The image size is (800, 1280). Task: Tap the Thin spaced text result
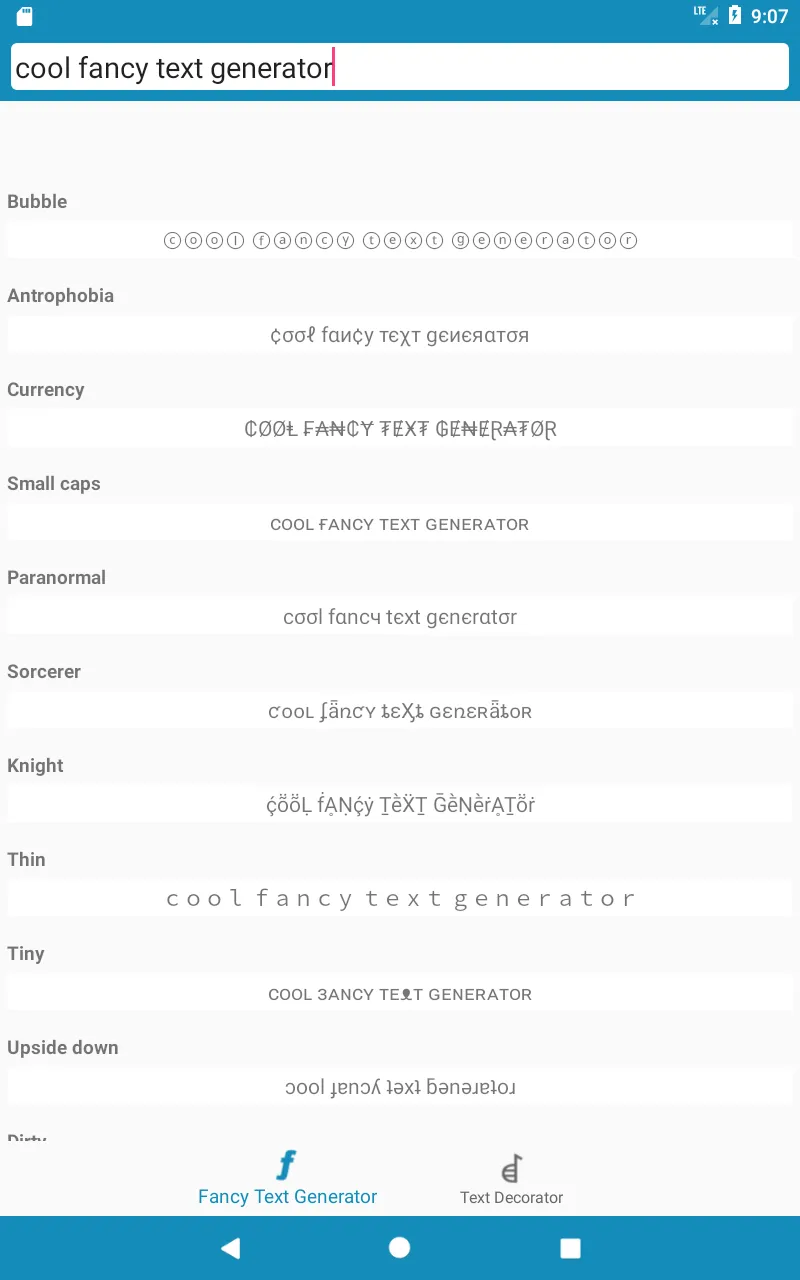pyautogui.click(x=400, y=899)
